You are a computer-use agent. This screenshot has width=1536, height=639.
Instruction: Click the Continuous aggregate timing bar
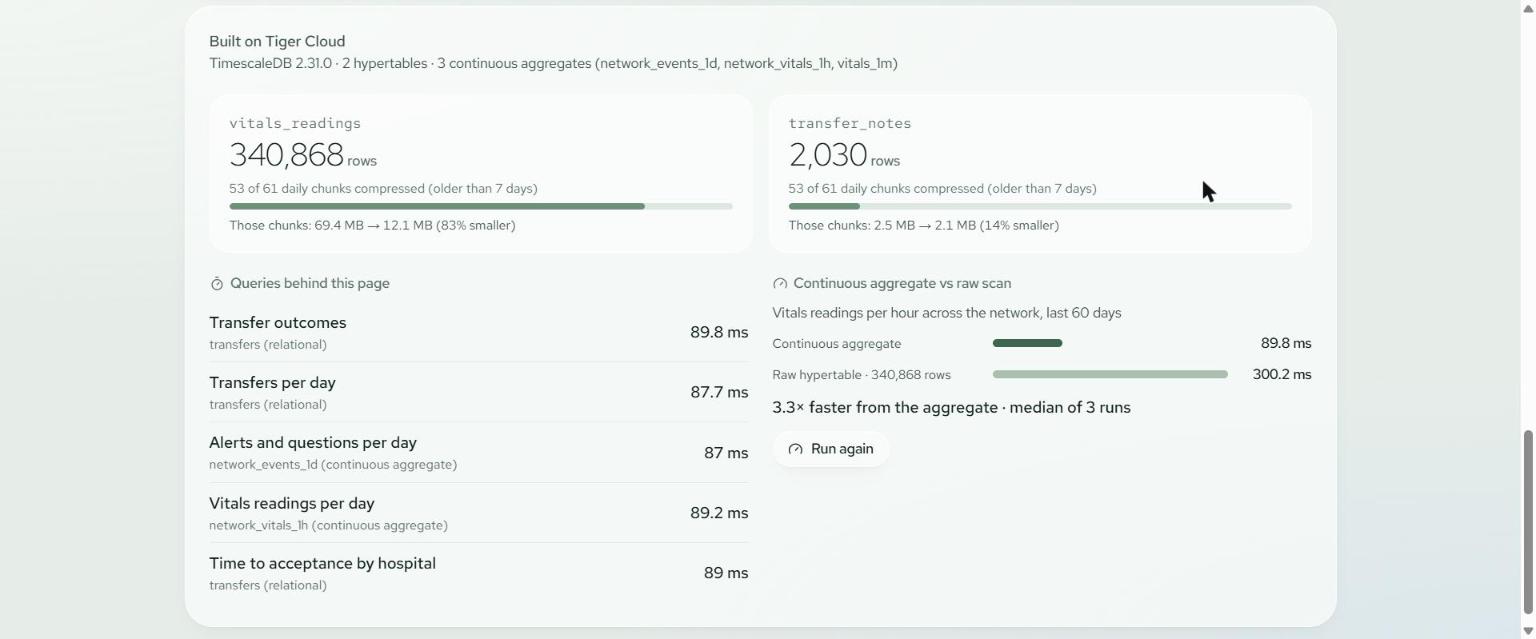[x=1027, y=343]
